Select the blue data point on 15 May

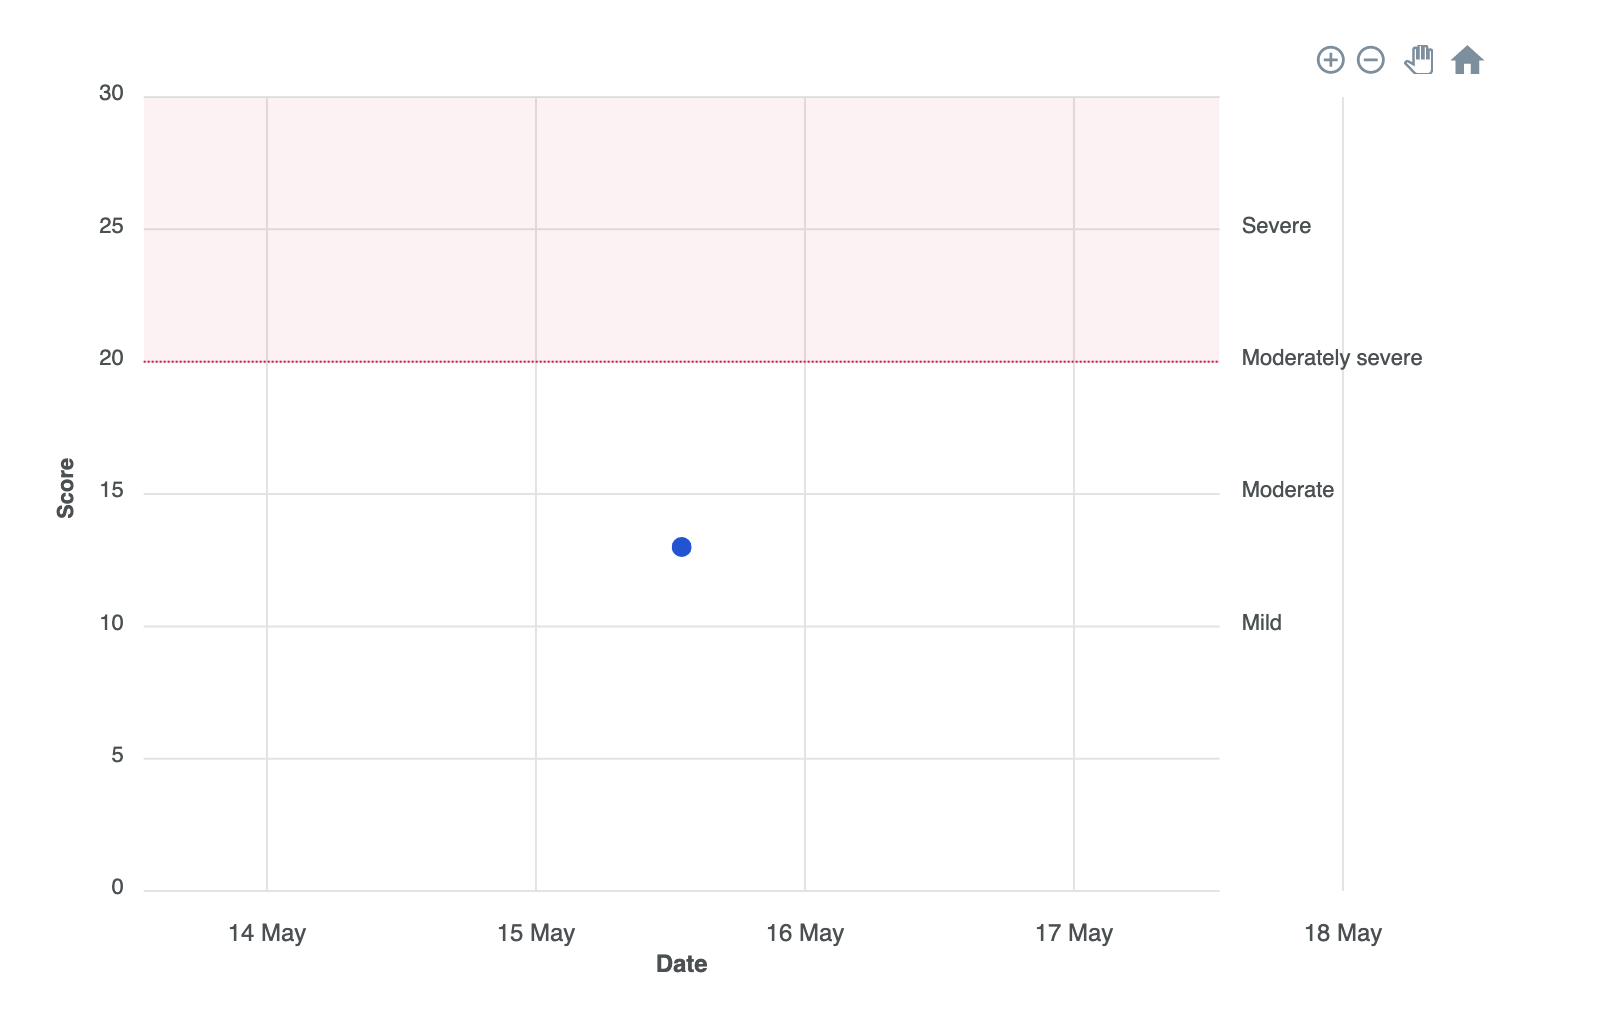coord(682,546)
